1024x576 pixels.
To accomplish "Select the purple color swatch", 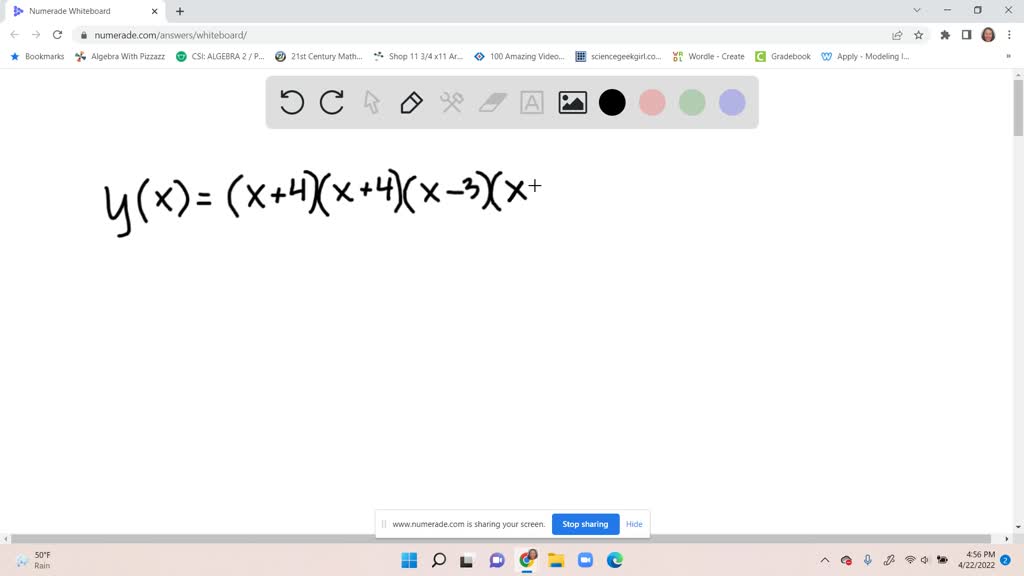I will pos(732,102).
